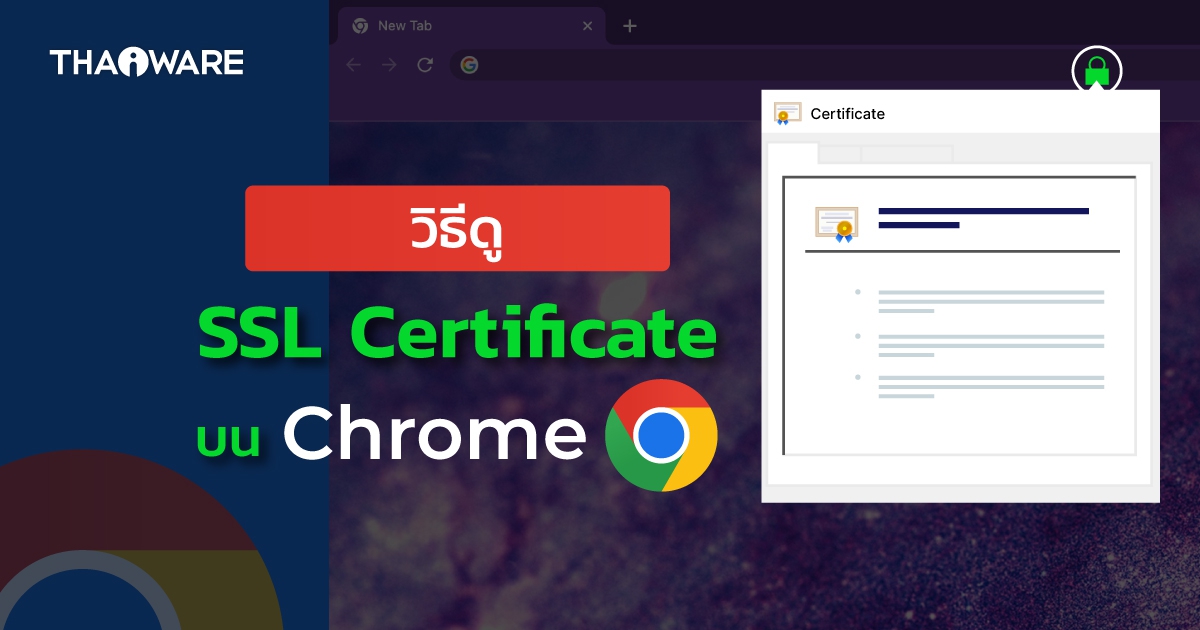Click the green padlock security icon
Image resolution: width=1200 pixels, height=630 pixels.
(x=1096, y=70)
